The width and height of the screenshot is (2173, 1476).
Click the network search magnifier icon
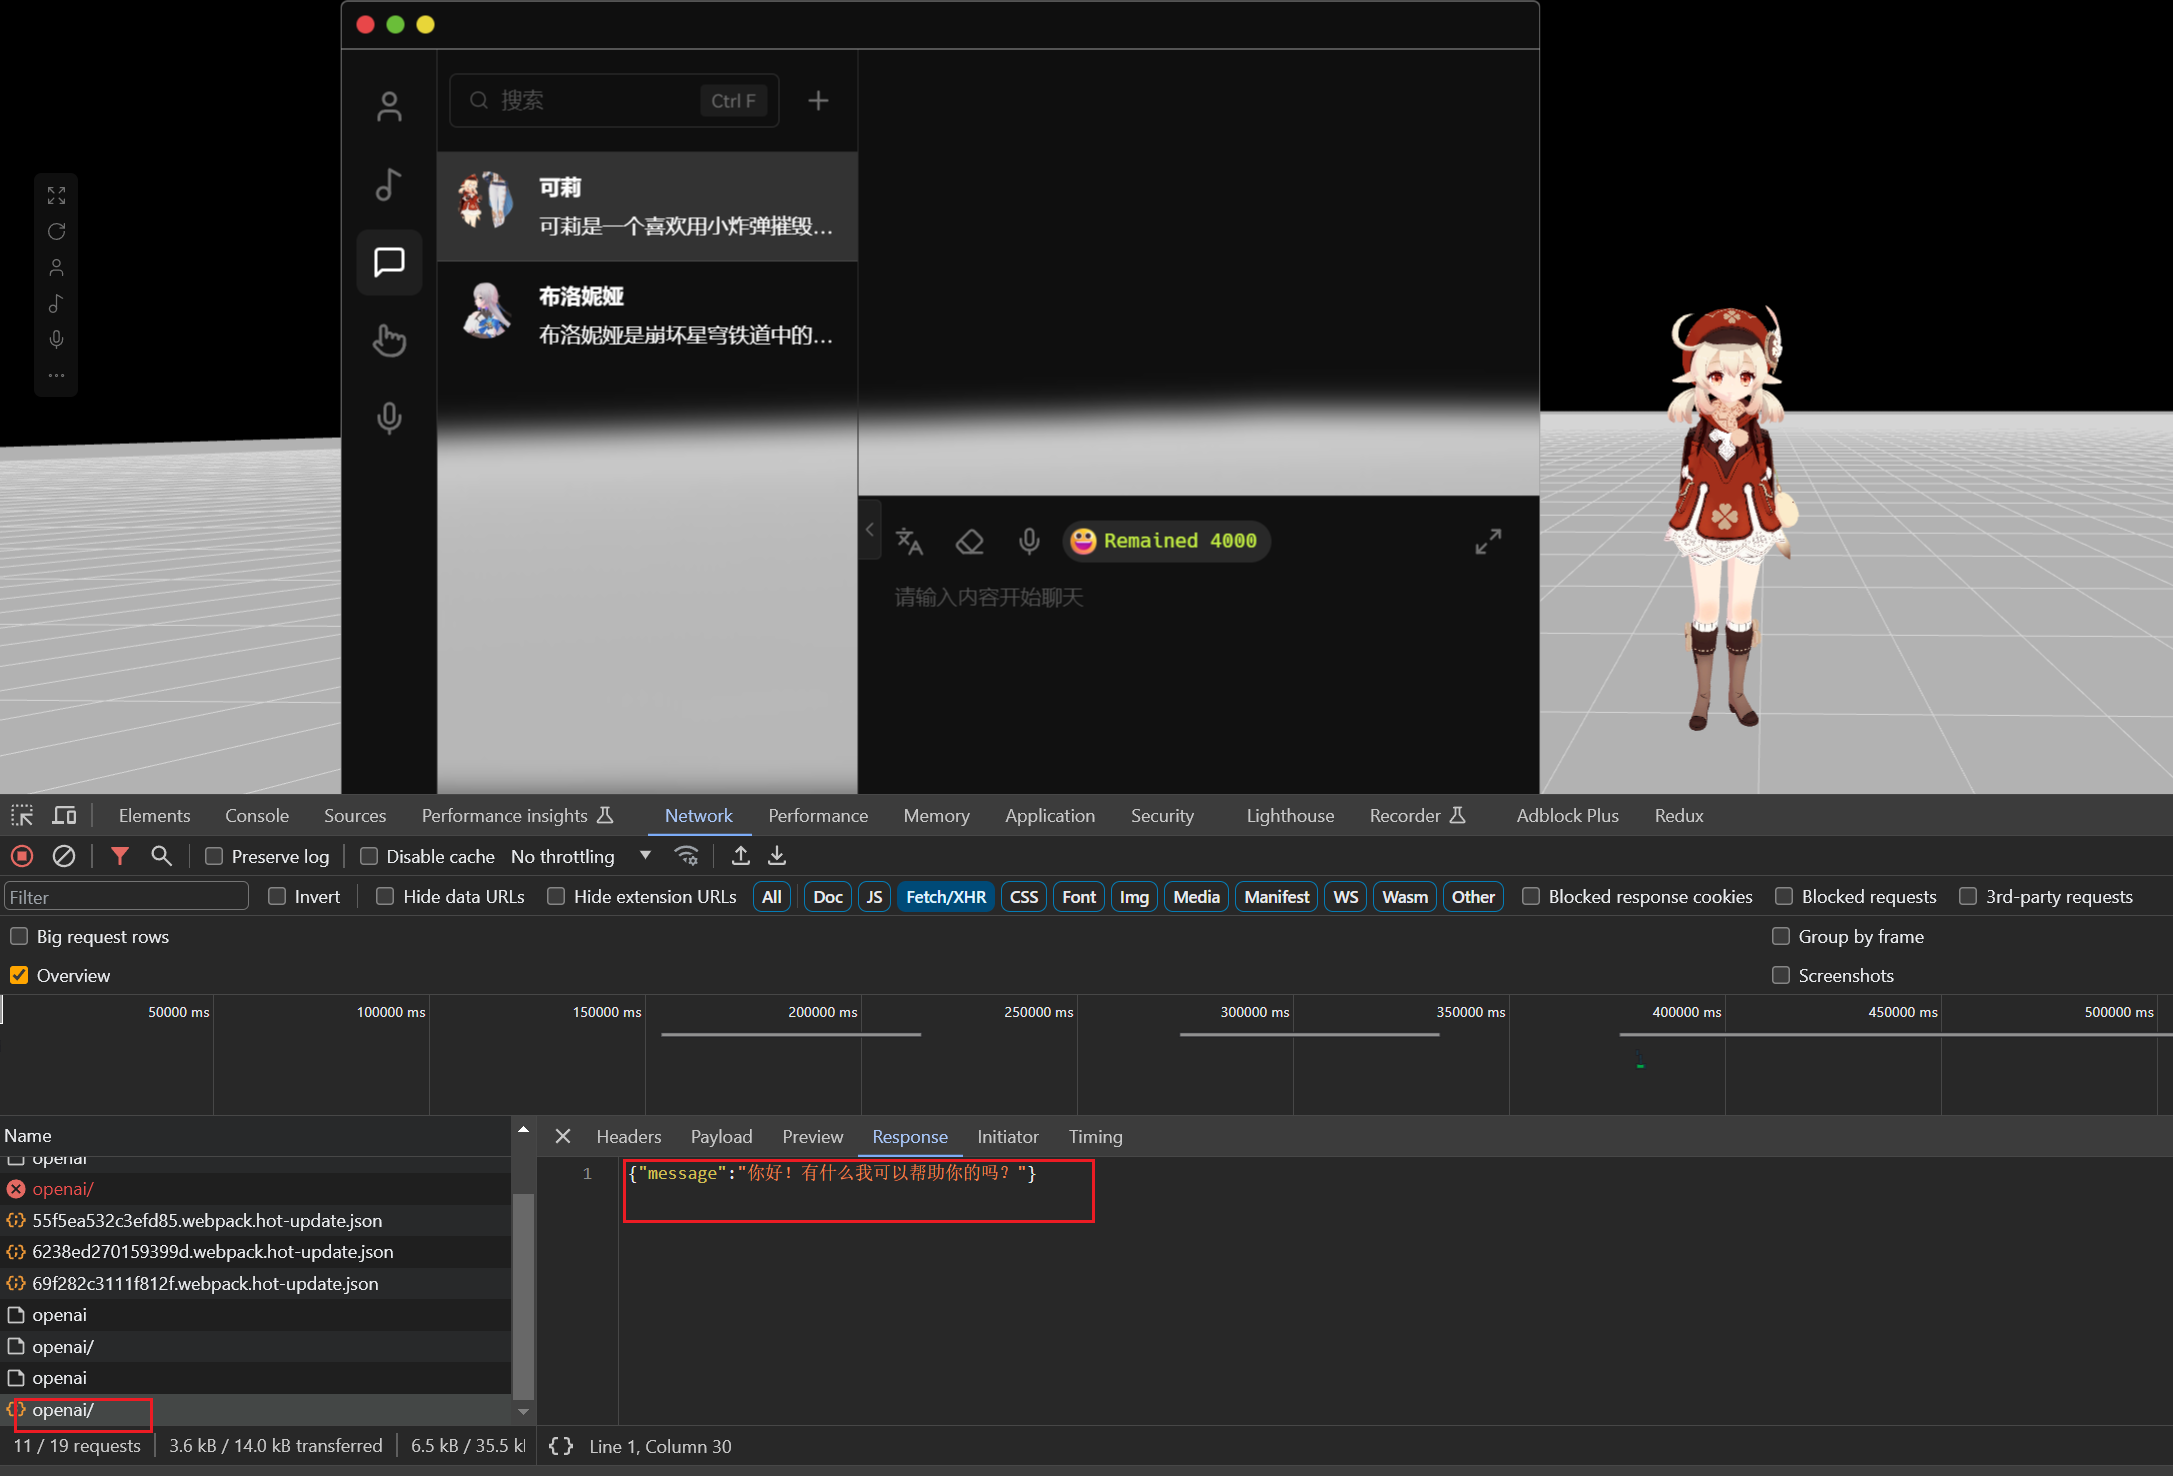tap(161, 856)
